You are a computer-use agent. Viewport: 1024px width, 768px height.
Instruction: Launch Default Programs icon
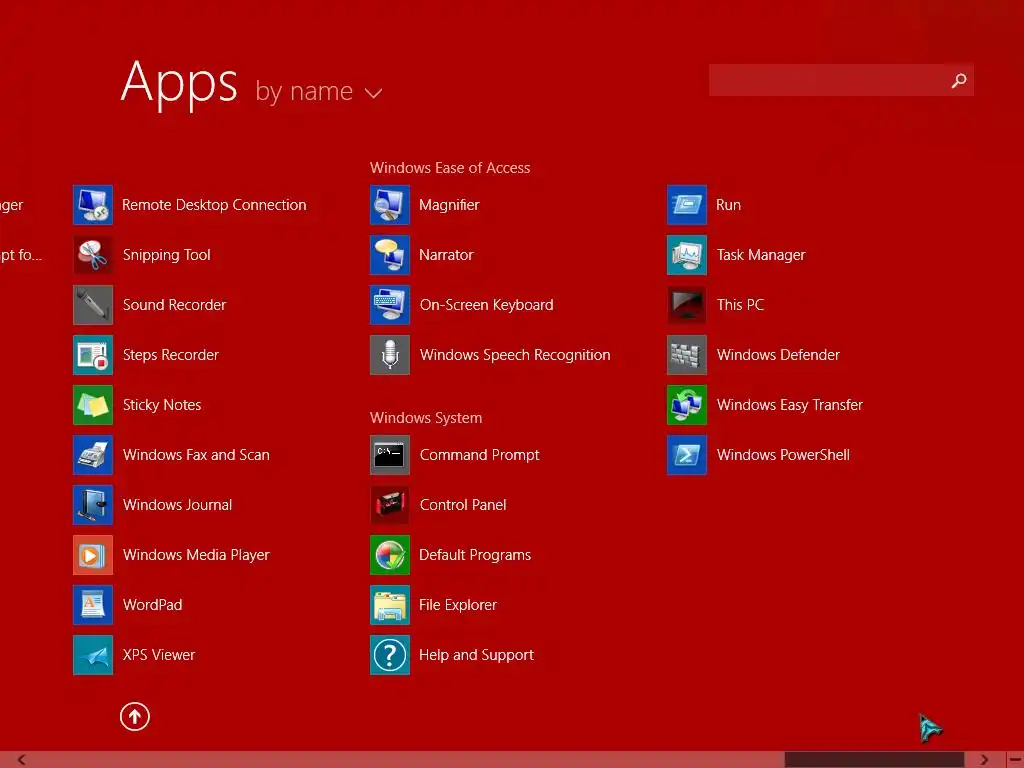[390, 555]
